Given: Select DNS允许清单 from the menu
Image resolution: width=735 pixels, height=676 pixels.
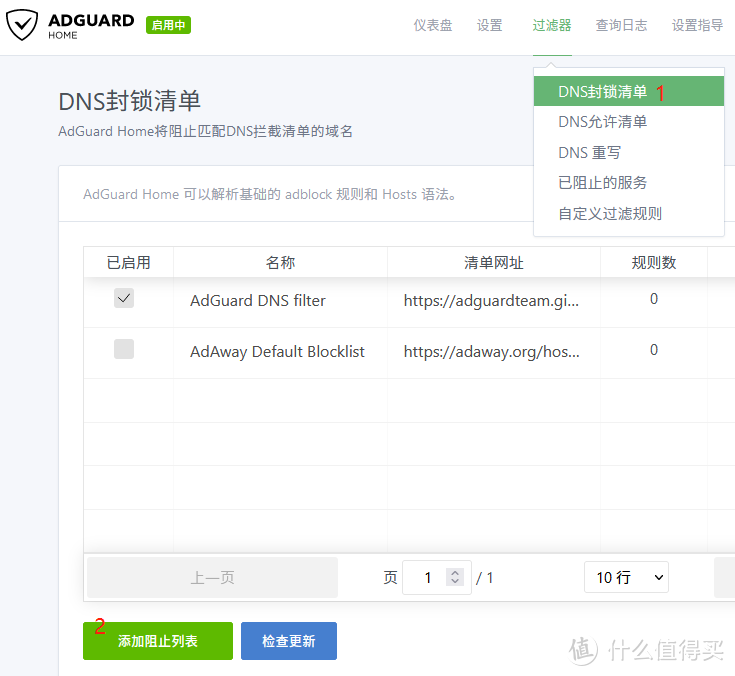Looking at the screenshot, I should (x=629, y=122).
